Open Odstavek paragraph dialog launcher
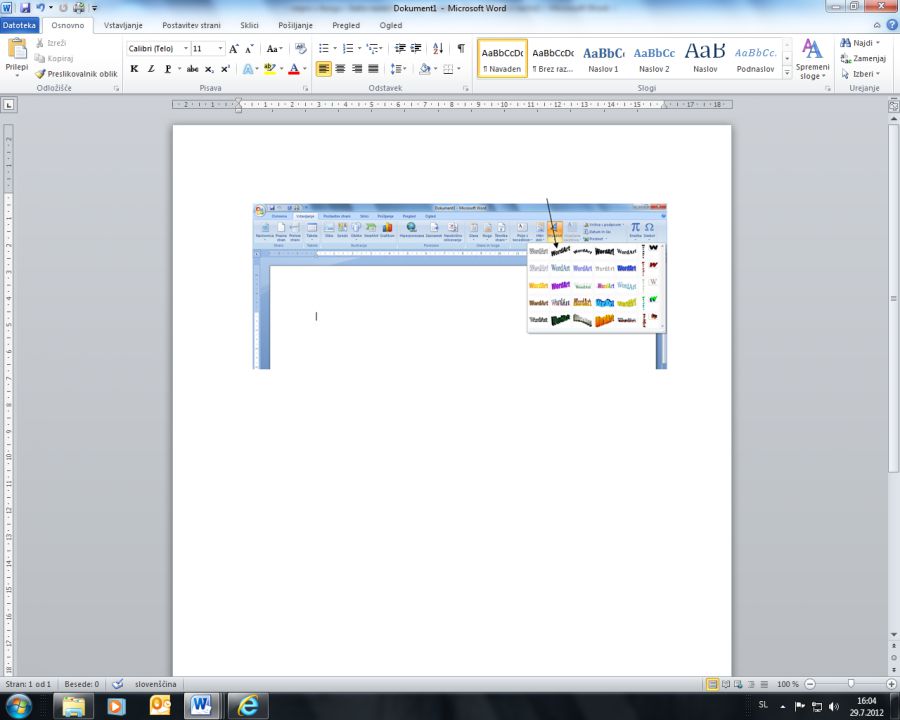This screenshot has height=720, width=900. [x=465, y=88]
